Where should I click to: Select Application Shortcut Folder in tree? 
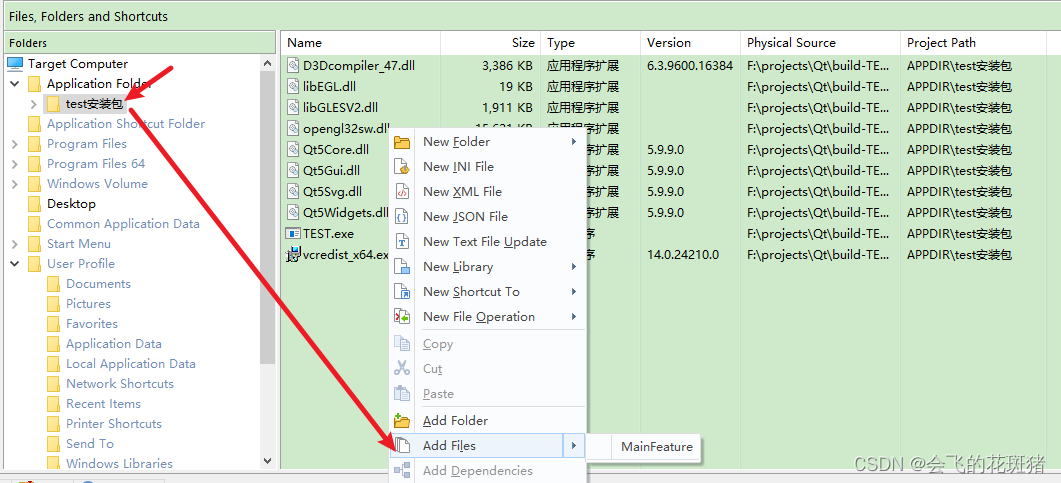click(x=126, y=124)
